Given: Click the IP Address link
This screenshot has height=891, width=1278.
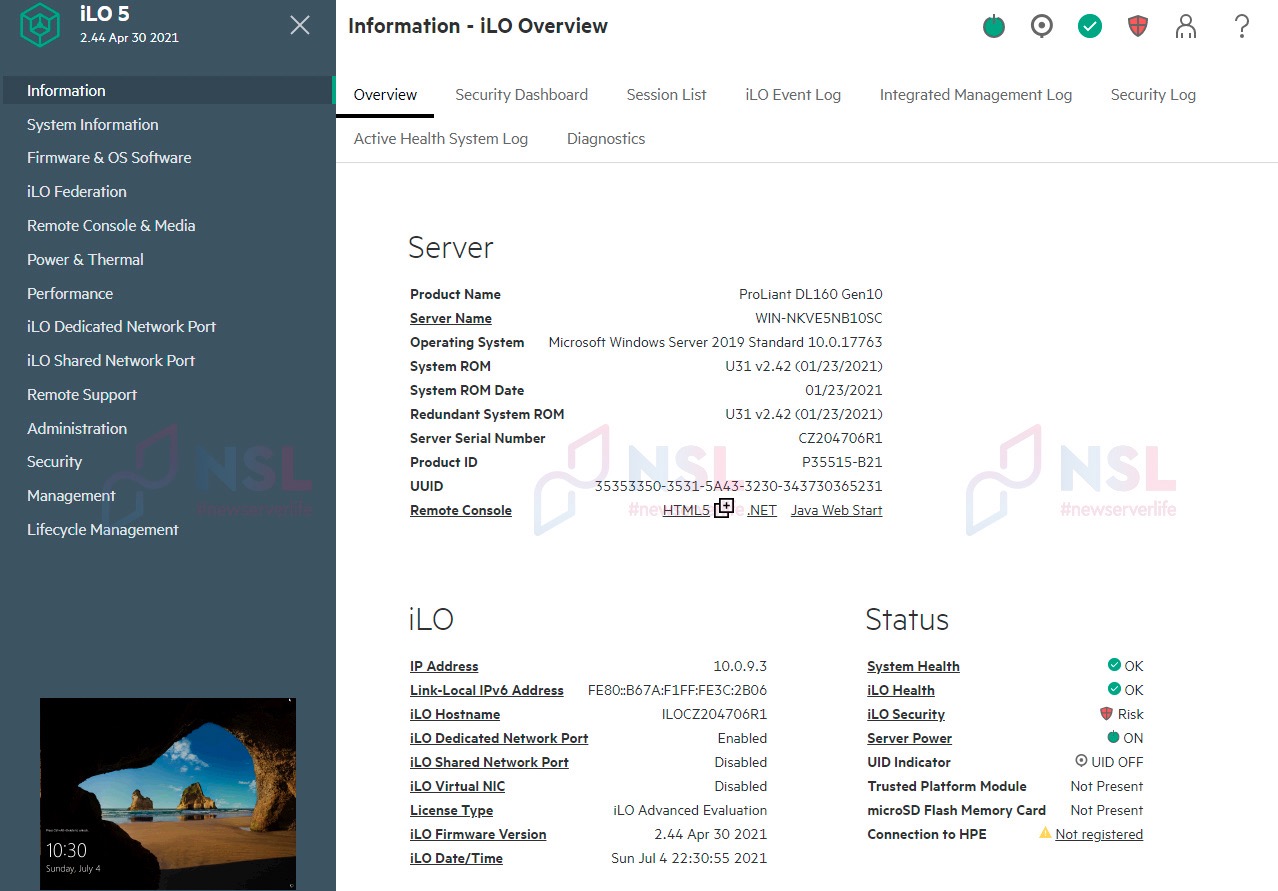Looking at the screenshot, I should point(444,666).
